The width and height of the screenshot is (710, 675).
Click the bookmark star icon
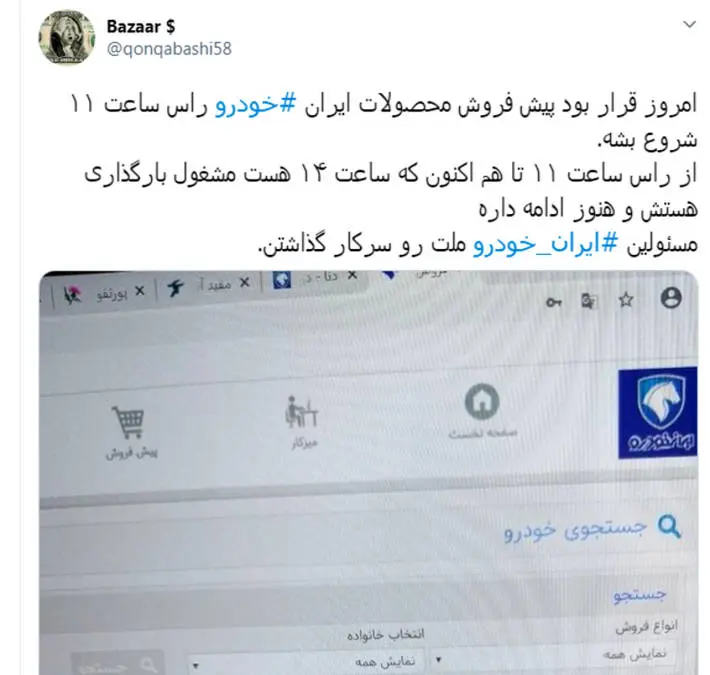(x=626, y=300)
